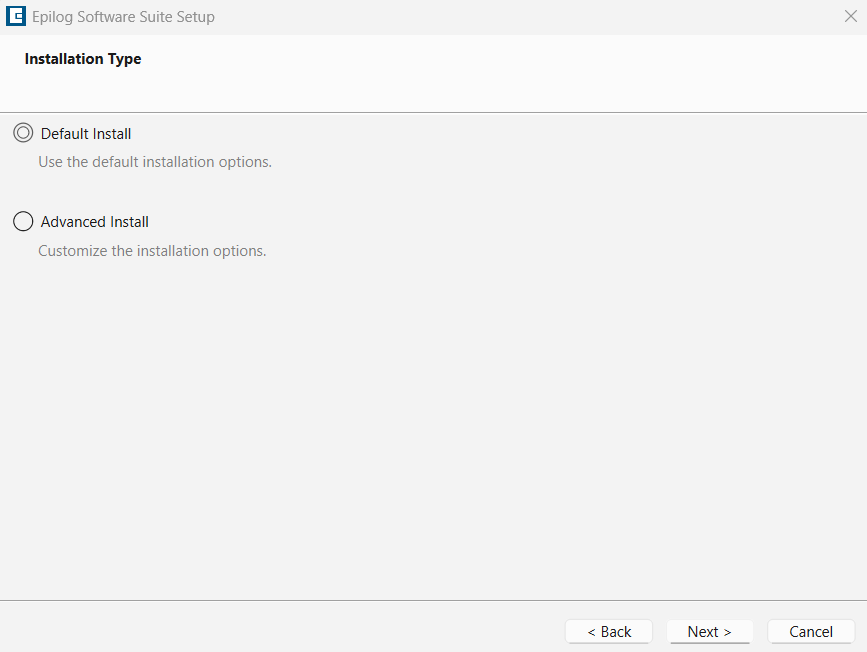
Task: Choose Default Install for standard setup
Action: click(x=22, y=133)
